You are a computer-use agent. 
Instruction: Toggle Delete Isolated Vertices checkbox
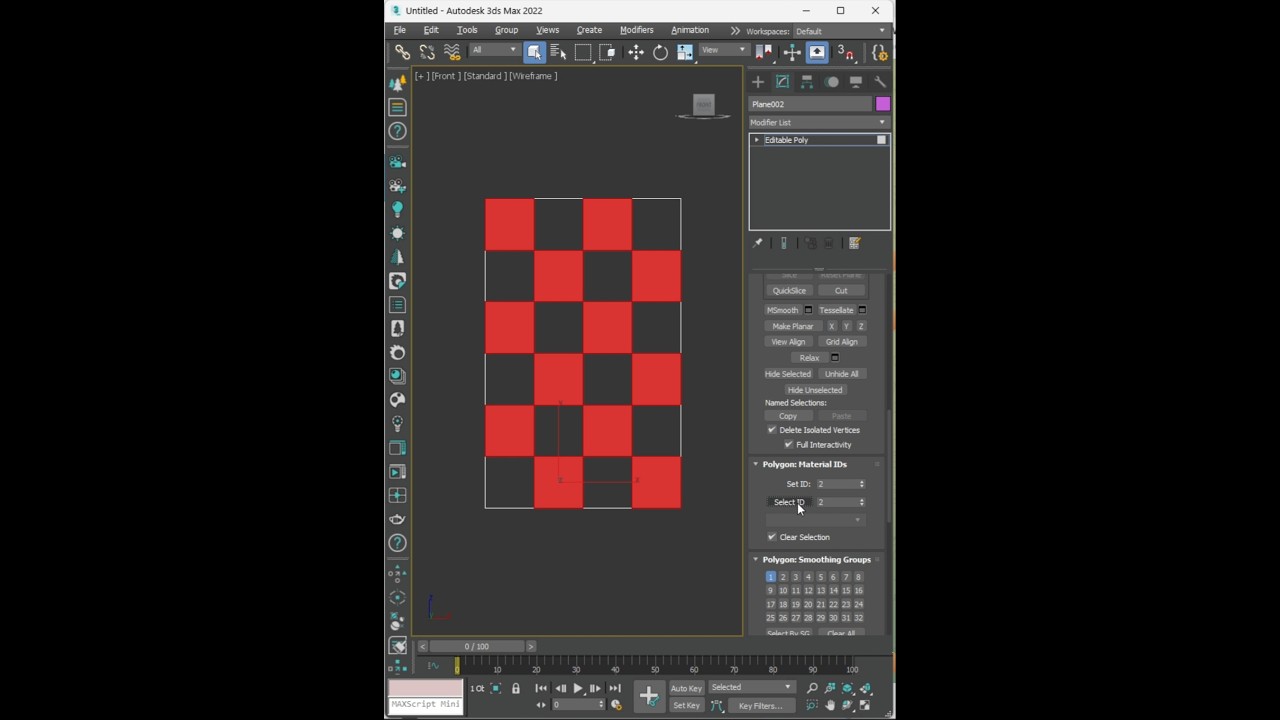(772, 430)
